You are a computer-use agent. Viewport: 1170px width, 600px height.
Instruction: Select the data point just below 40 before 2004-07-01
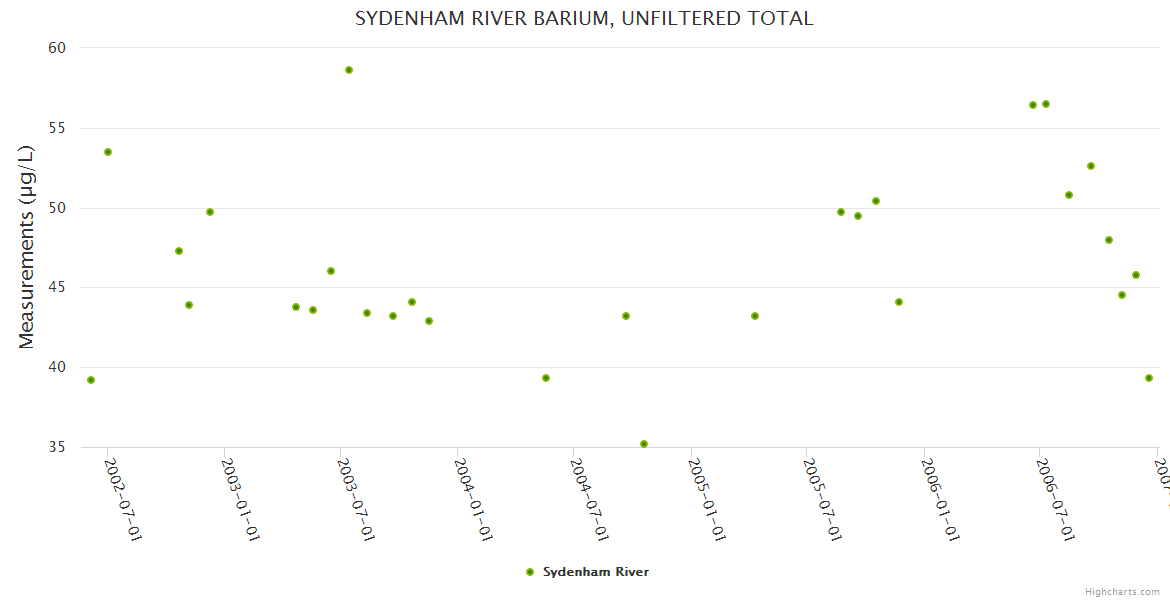pos(546,378)
